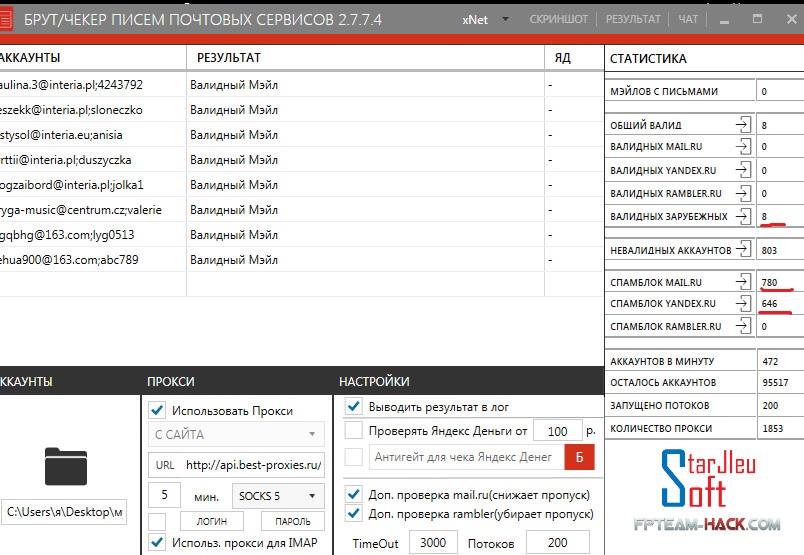The width and height of the screenshot is (804, 555).
Task: Enable Проверять Яндекс Деньги checkbox
Action: pyautogui.click(x=353, y=430)
